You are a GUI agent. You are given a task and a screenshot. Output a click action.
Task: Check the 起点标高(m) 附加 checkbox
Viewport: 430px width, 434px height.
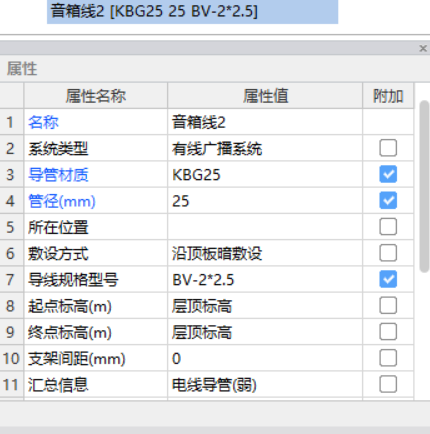pos(388,306)
